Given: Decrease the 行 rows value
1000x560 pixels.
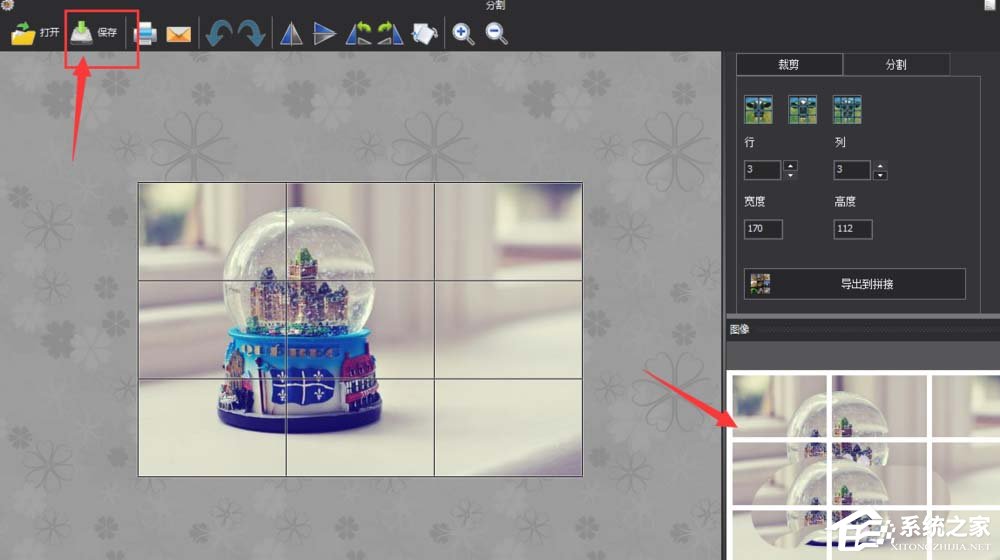Looking at the screenshot, I should (790, 175).
